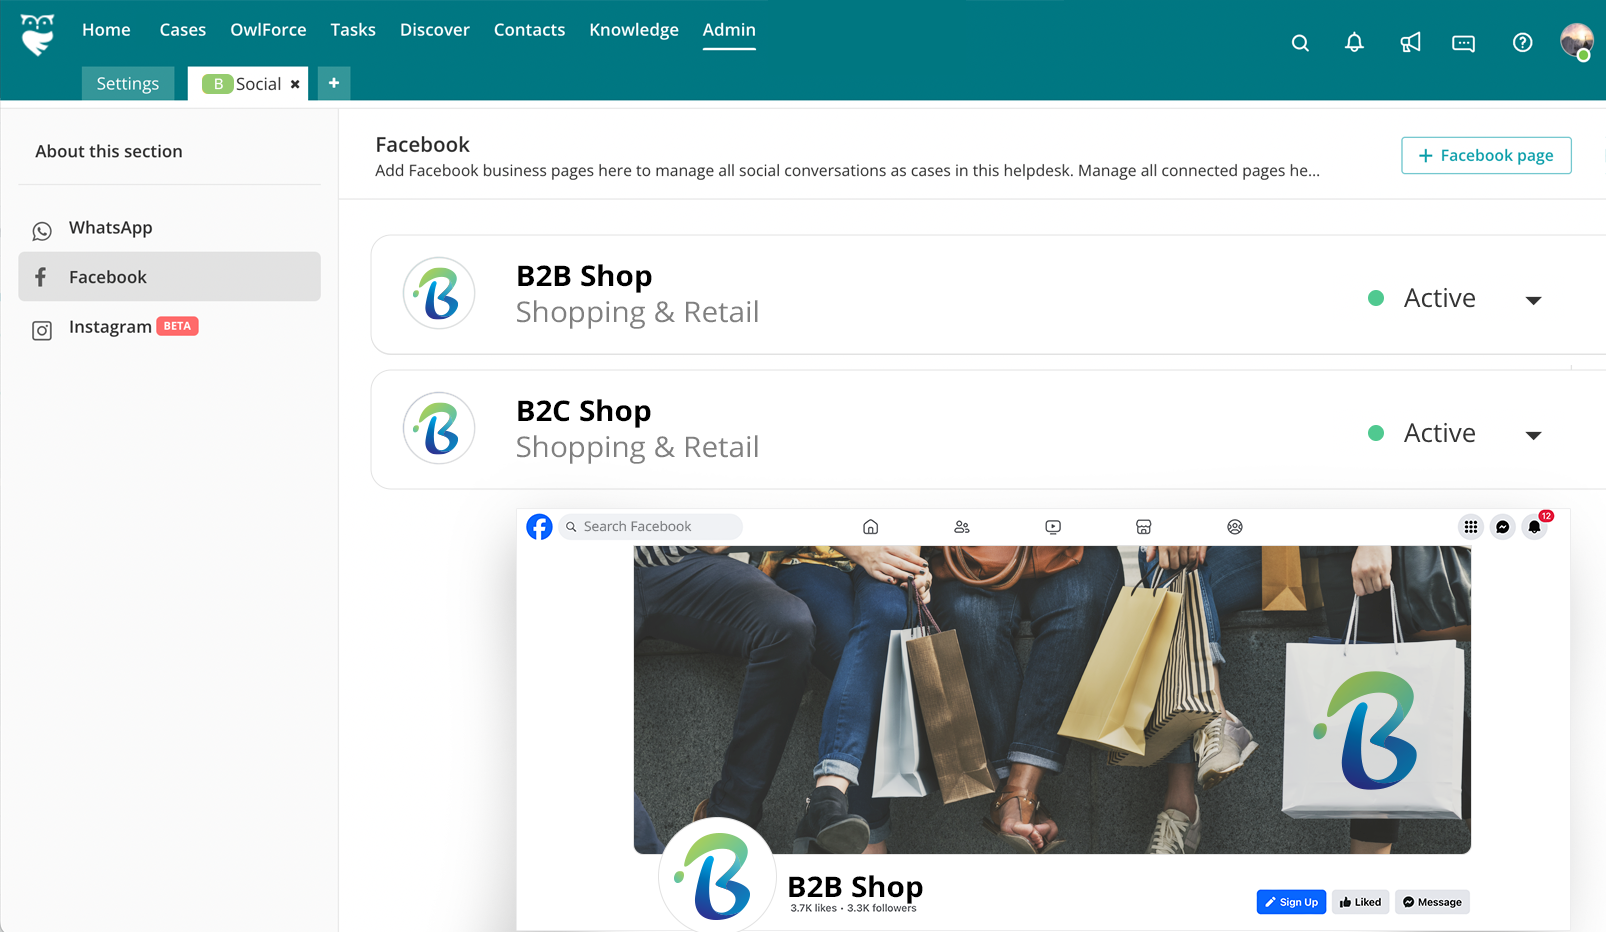The image size is (1606, 932).
Task: Open the notifications bell in top bar
Action: 1354,43
